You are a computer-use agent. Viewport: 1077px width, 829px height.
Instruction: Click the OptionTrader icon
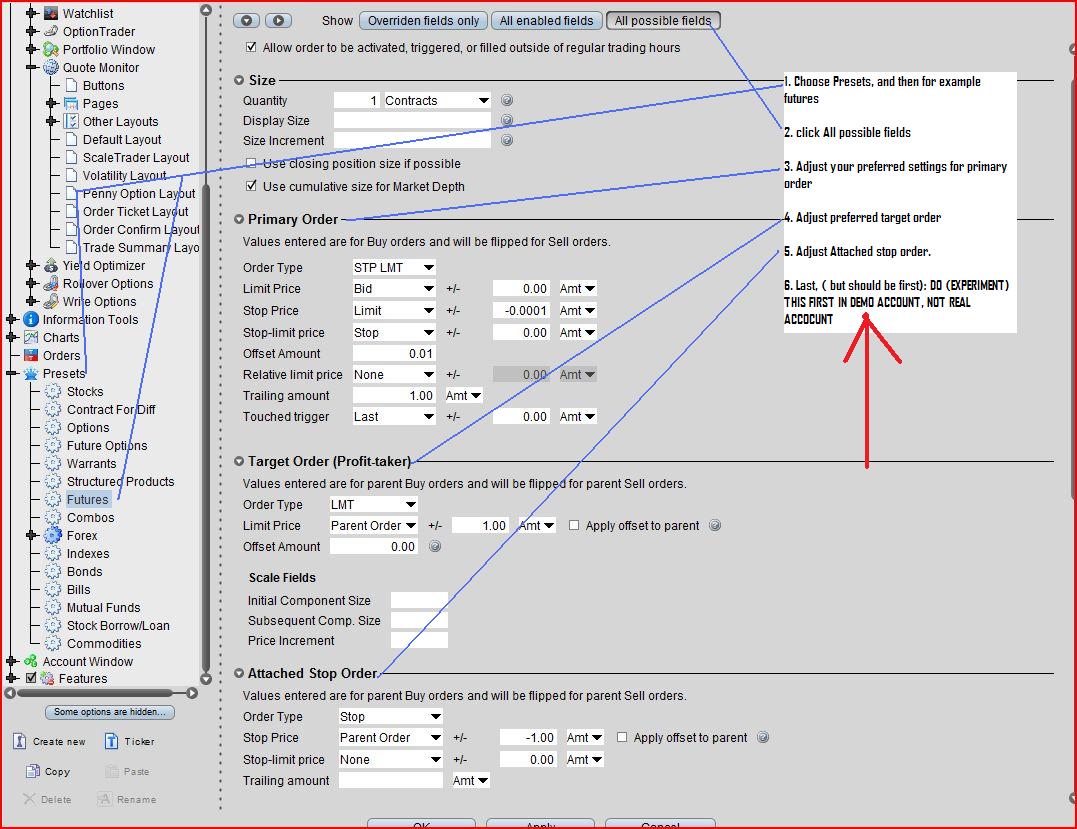pyautogui.click(x=51, y=31)
